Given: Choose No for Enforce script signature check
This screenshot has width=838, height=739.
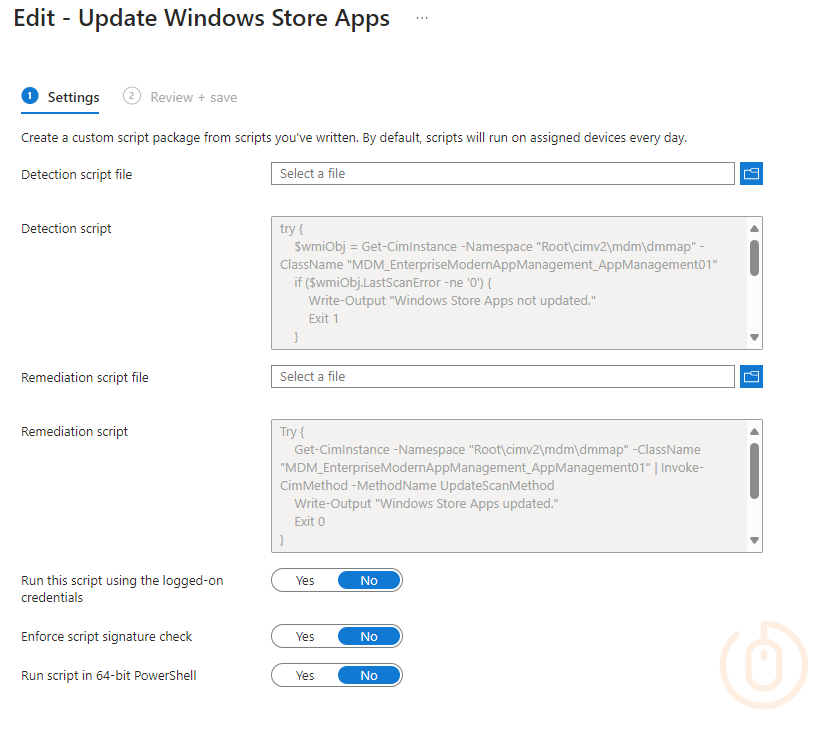Looking at the screenshot, I should 369,637.
